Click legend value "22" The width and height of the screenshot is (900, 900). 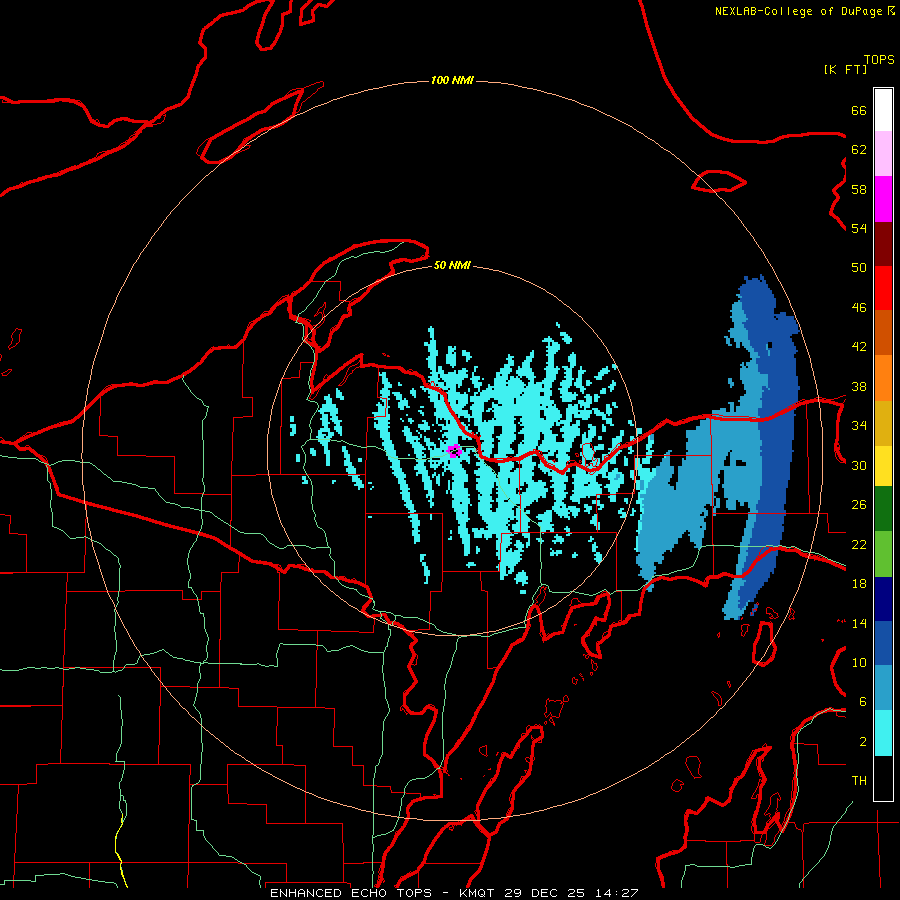(859, 544)
